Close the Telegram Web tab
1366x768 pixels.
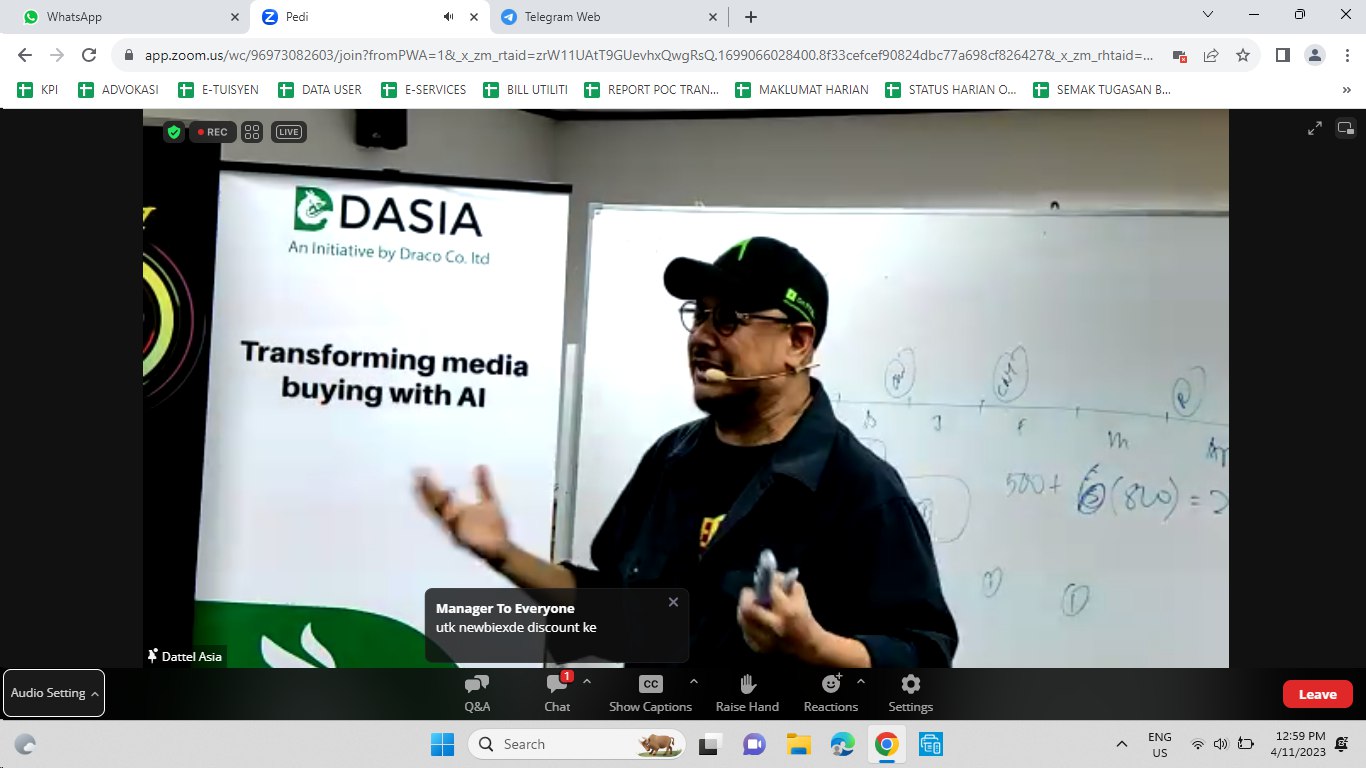(713, 17)
